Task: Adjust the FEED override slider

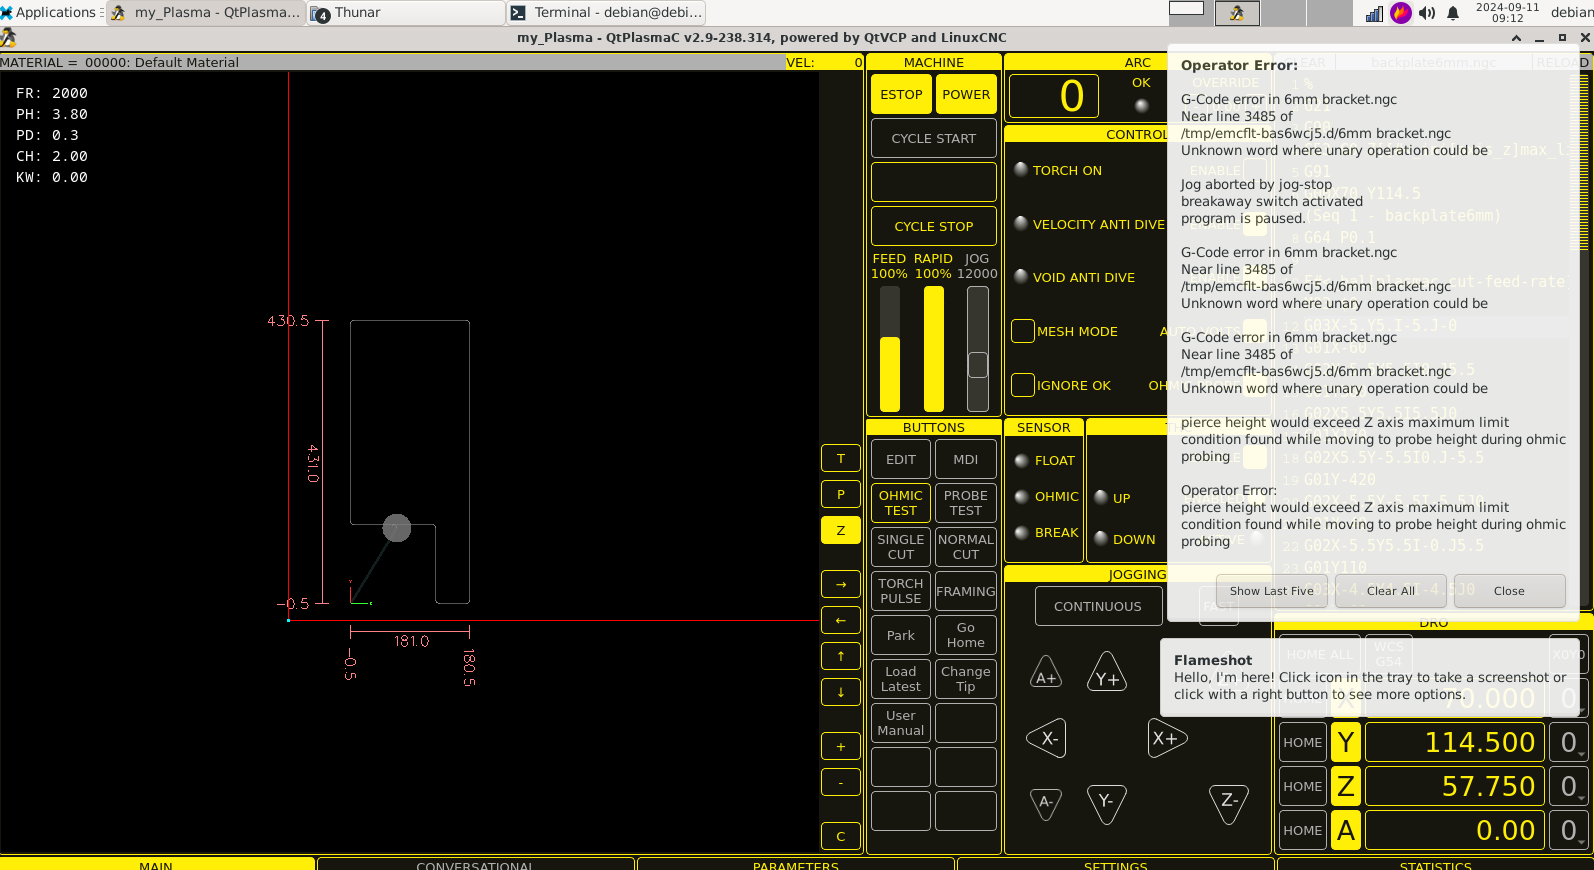Action: (x=890, y=349)
